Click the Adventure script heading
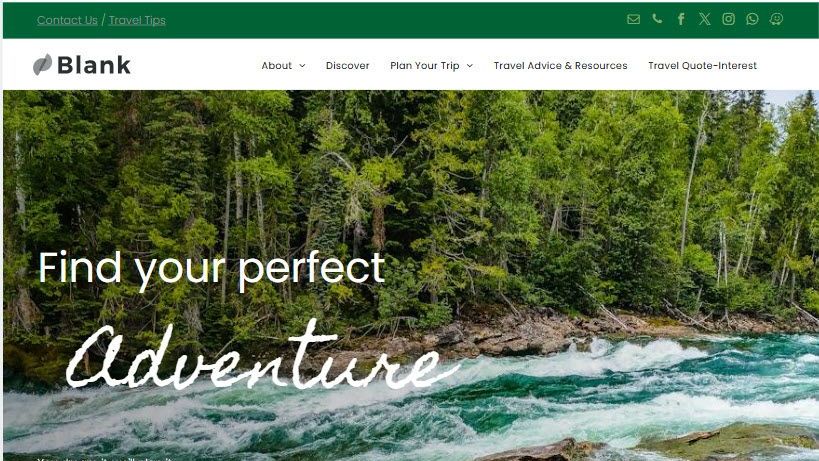Screen dimensions: 819x461 (x=262, y=356)
